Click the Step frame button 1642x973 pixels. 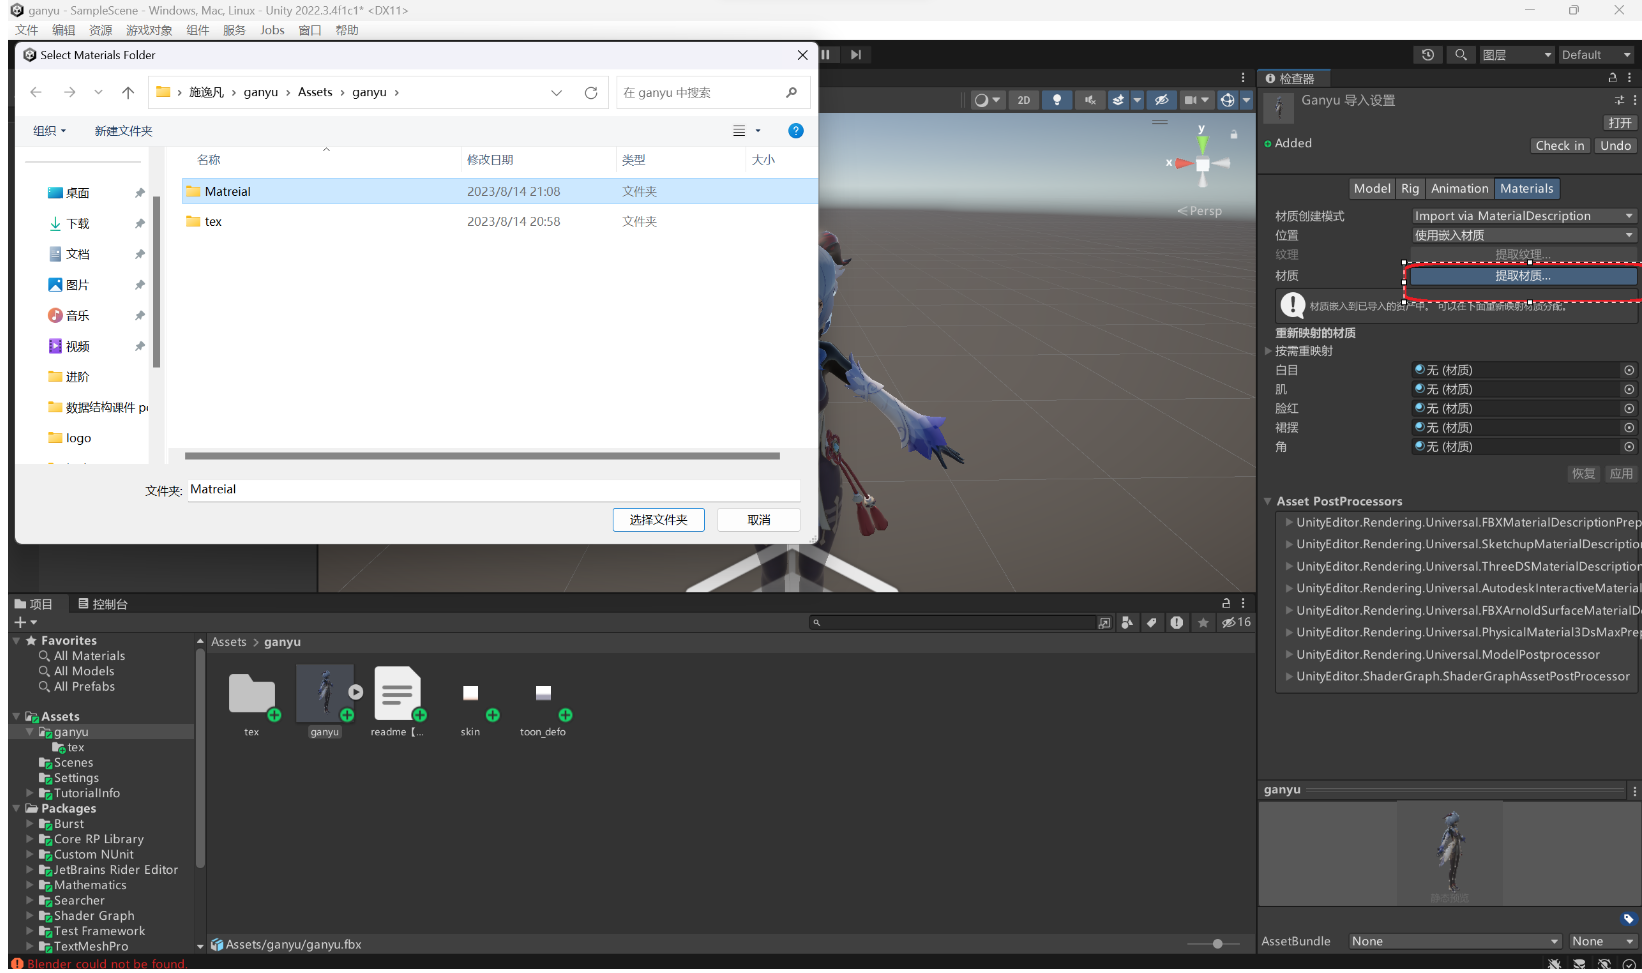tap(856, 54)
